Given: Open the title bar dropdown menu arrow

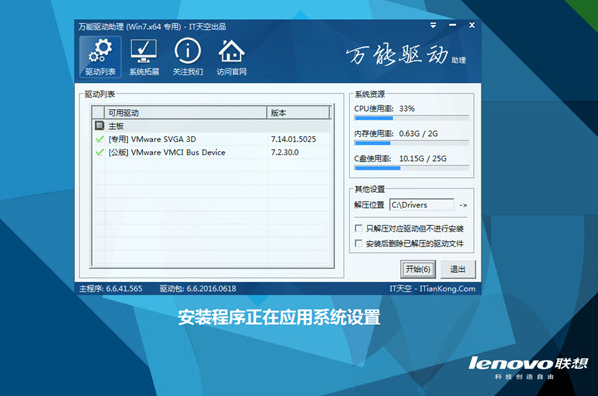Looking at the screenshot, I should (x=433, y=26).
